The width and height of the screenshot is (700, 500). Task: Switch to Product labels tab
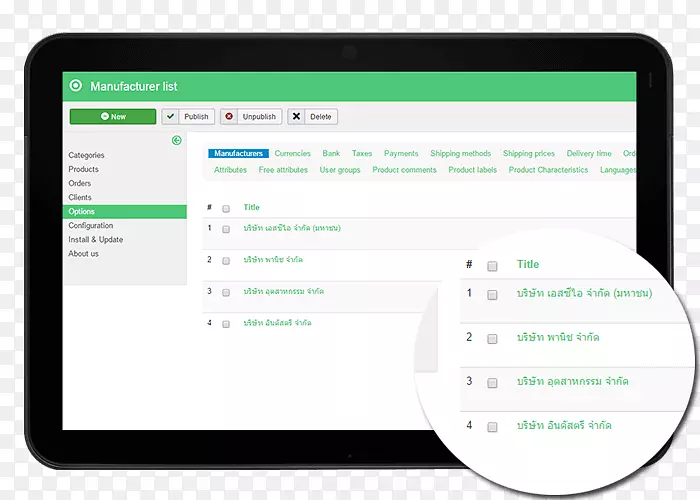coord(472,170)
